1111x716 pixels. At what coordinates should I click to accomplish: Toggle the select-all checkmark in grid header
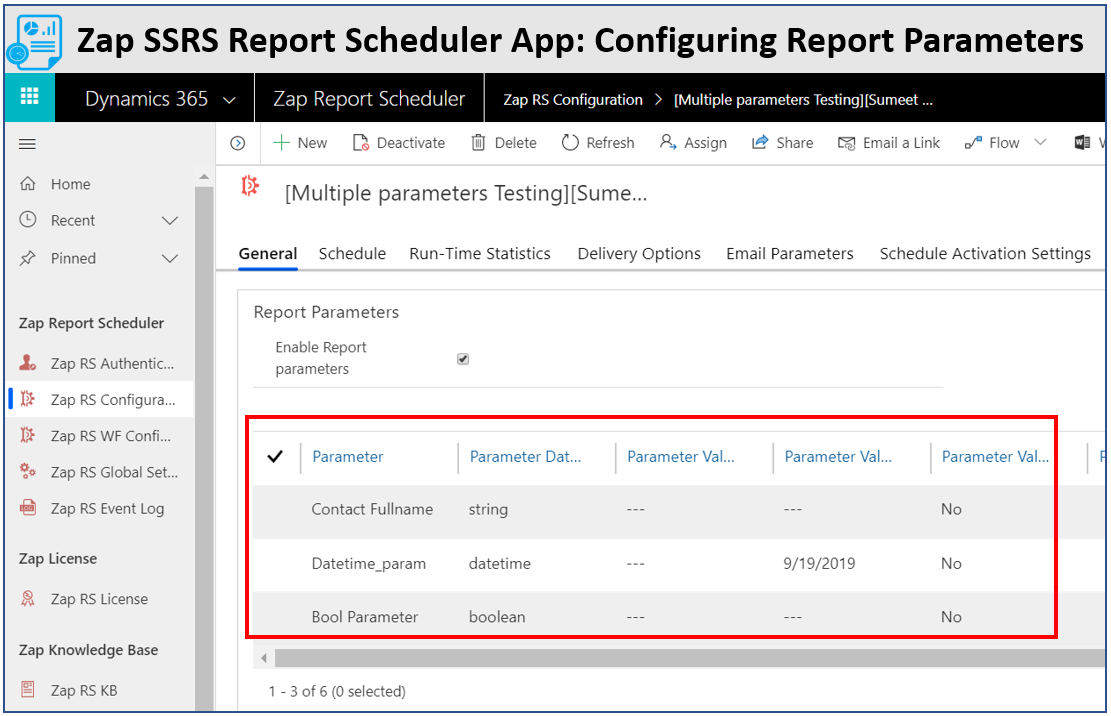275,457
